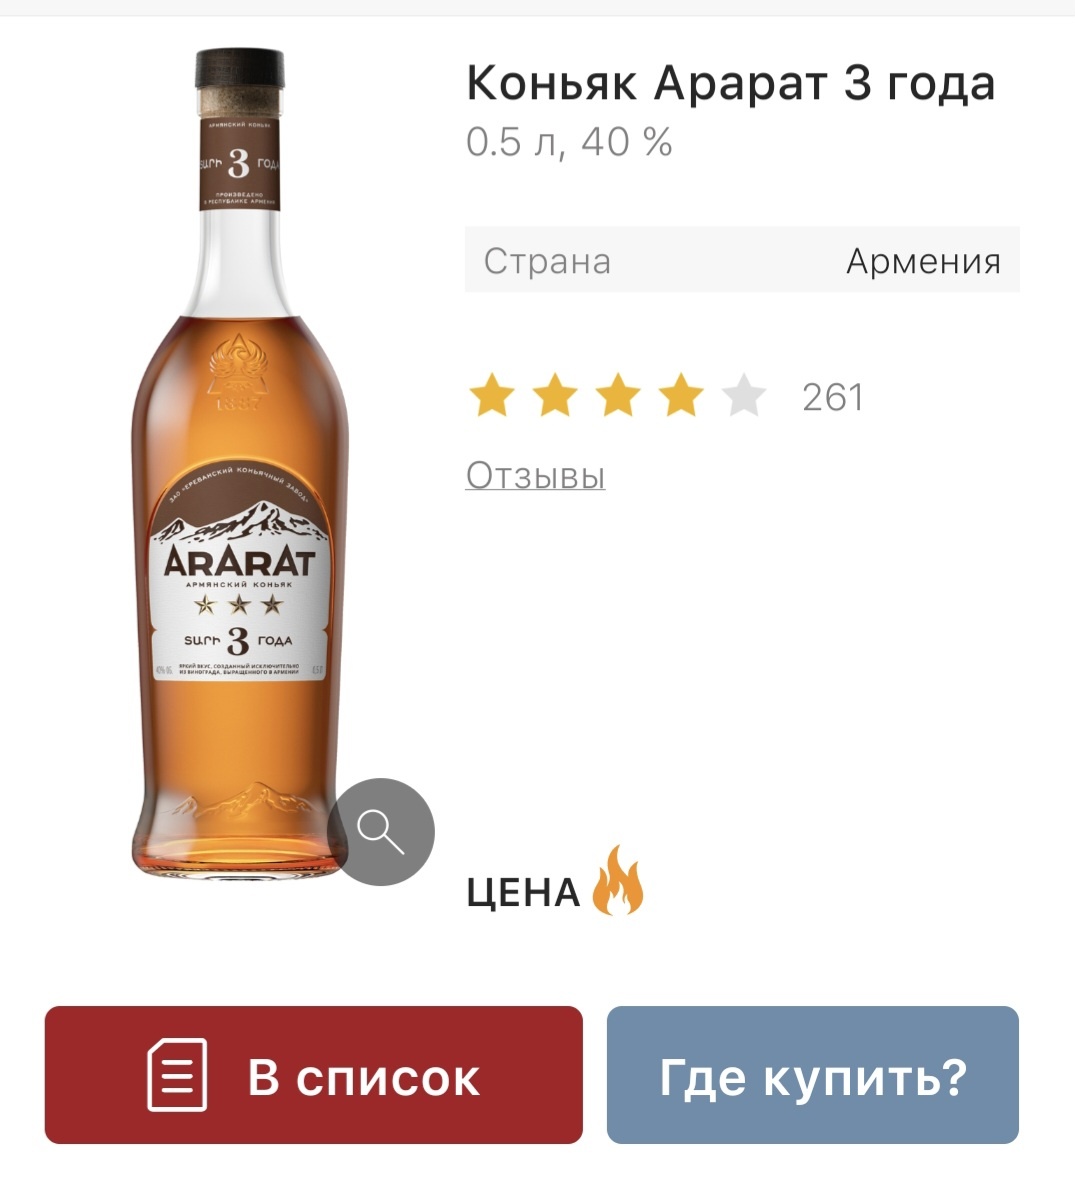
Task: Click the list document icon in В список
Action: pyautogui.click(x=177, y=1075)
